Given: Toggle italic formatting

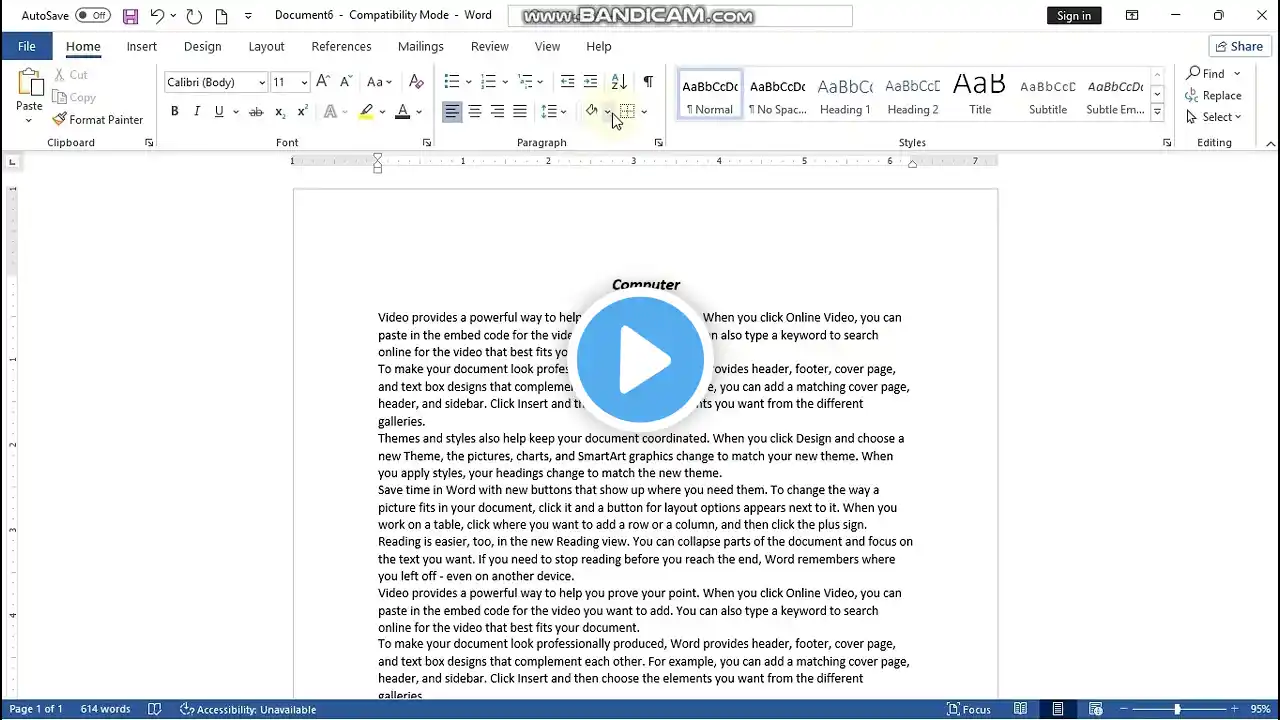Looking at the screenshot, I should click(196, 111).
